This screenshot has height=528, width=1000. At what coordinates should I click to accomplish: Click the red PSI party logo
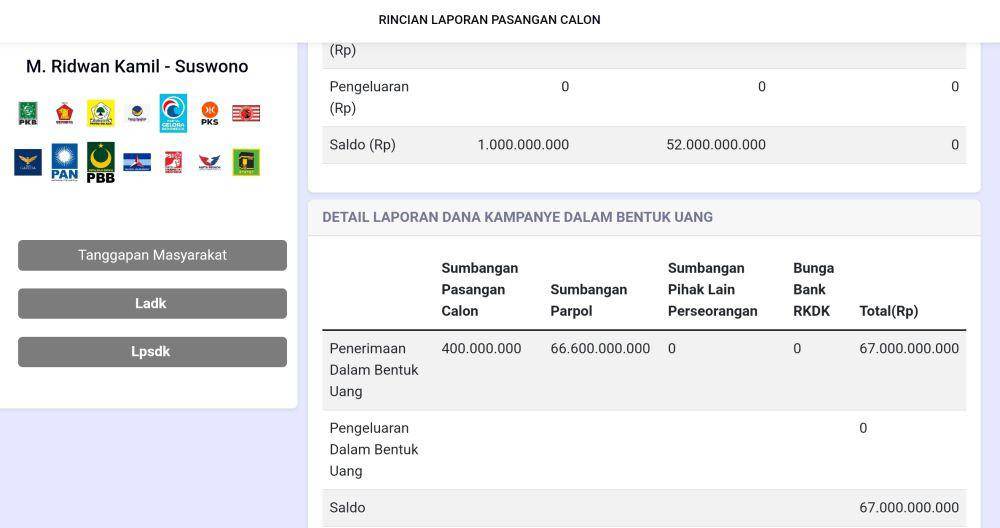[173, 162]
